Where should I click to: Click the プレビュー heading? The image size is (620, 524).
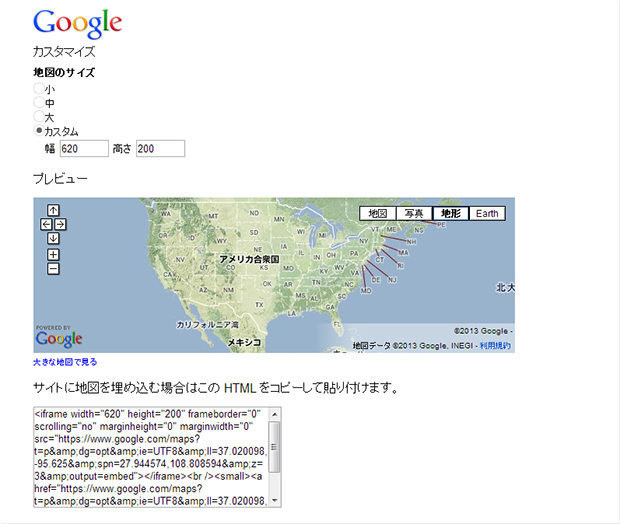[x=60, y=179]
